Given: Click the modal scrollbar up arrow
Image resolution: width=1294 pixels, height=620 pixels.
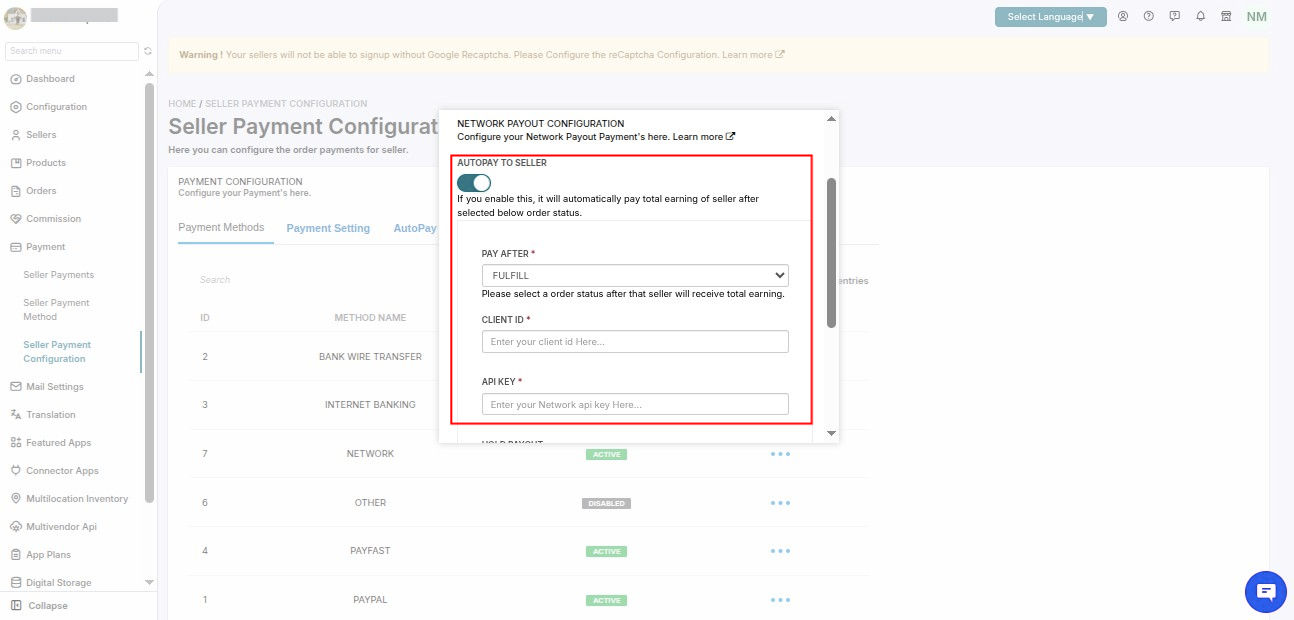Looking at the screenshot, I should [x=831, y=119].
